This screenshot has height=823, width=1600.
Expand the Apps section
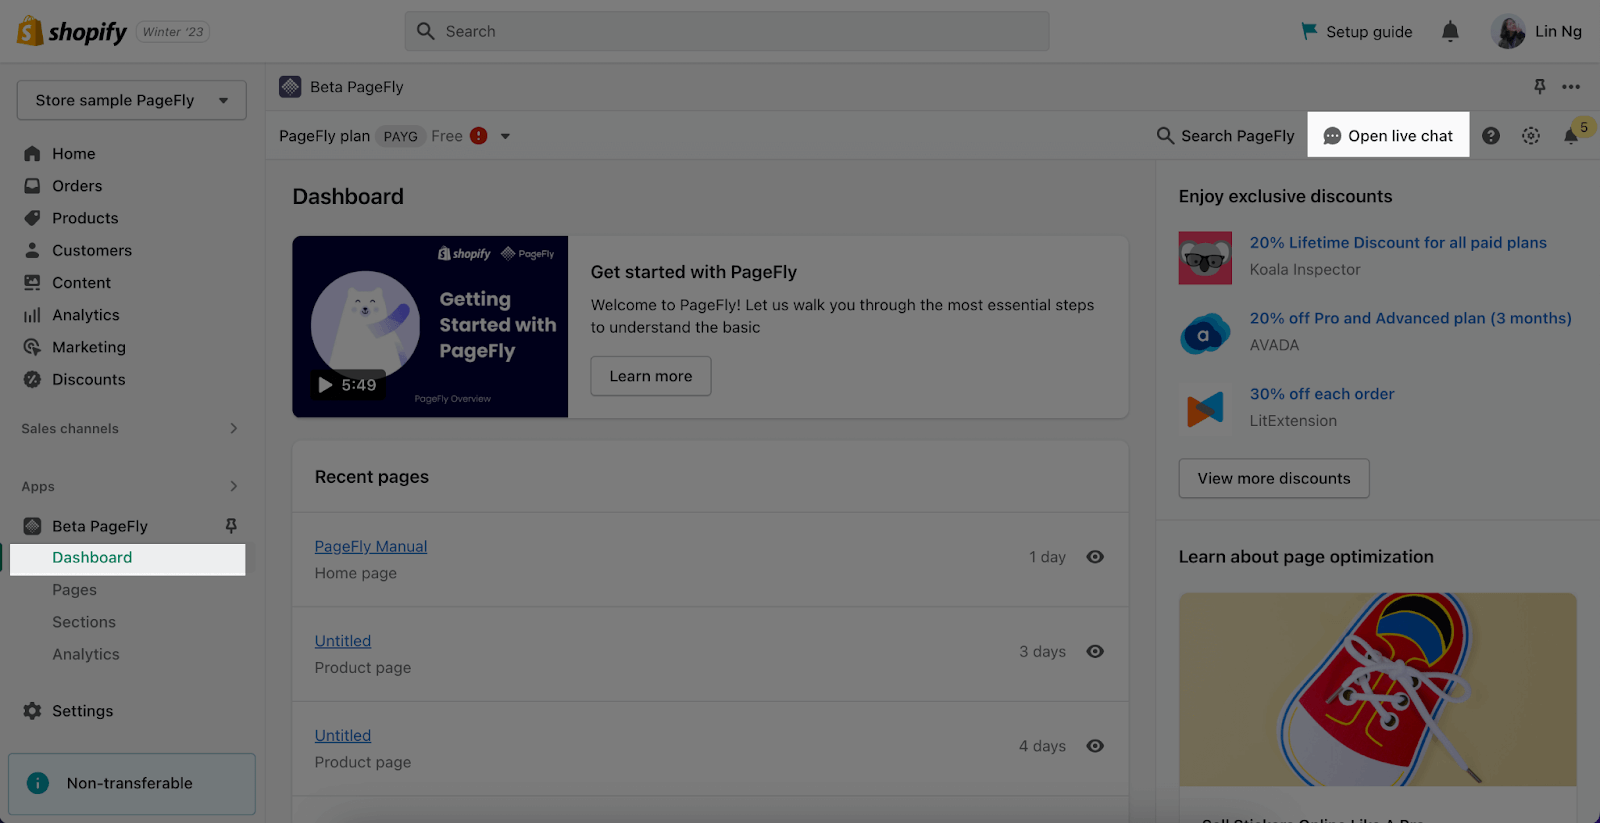pyautogui.click(x=233, y=486)
